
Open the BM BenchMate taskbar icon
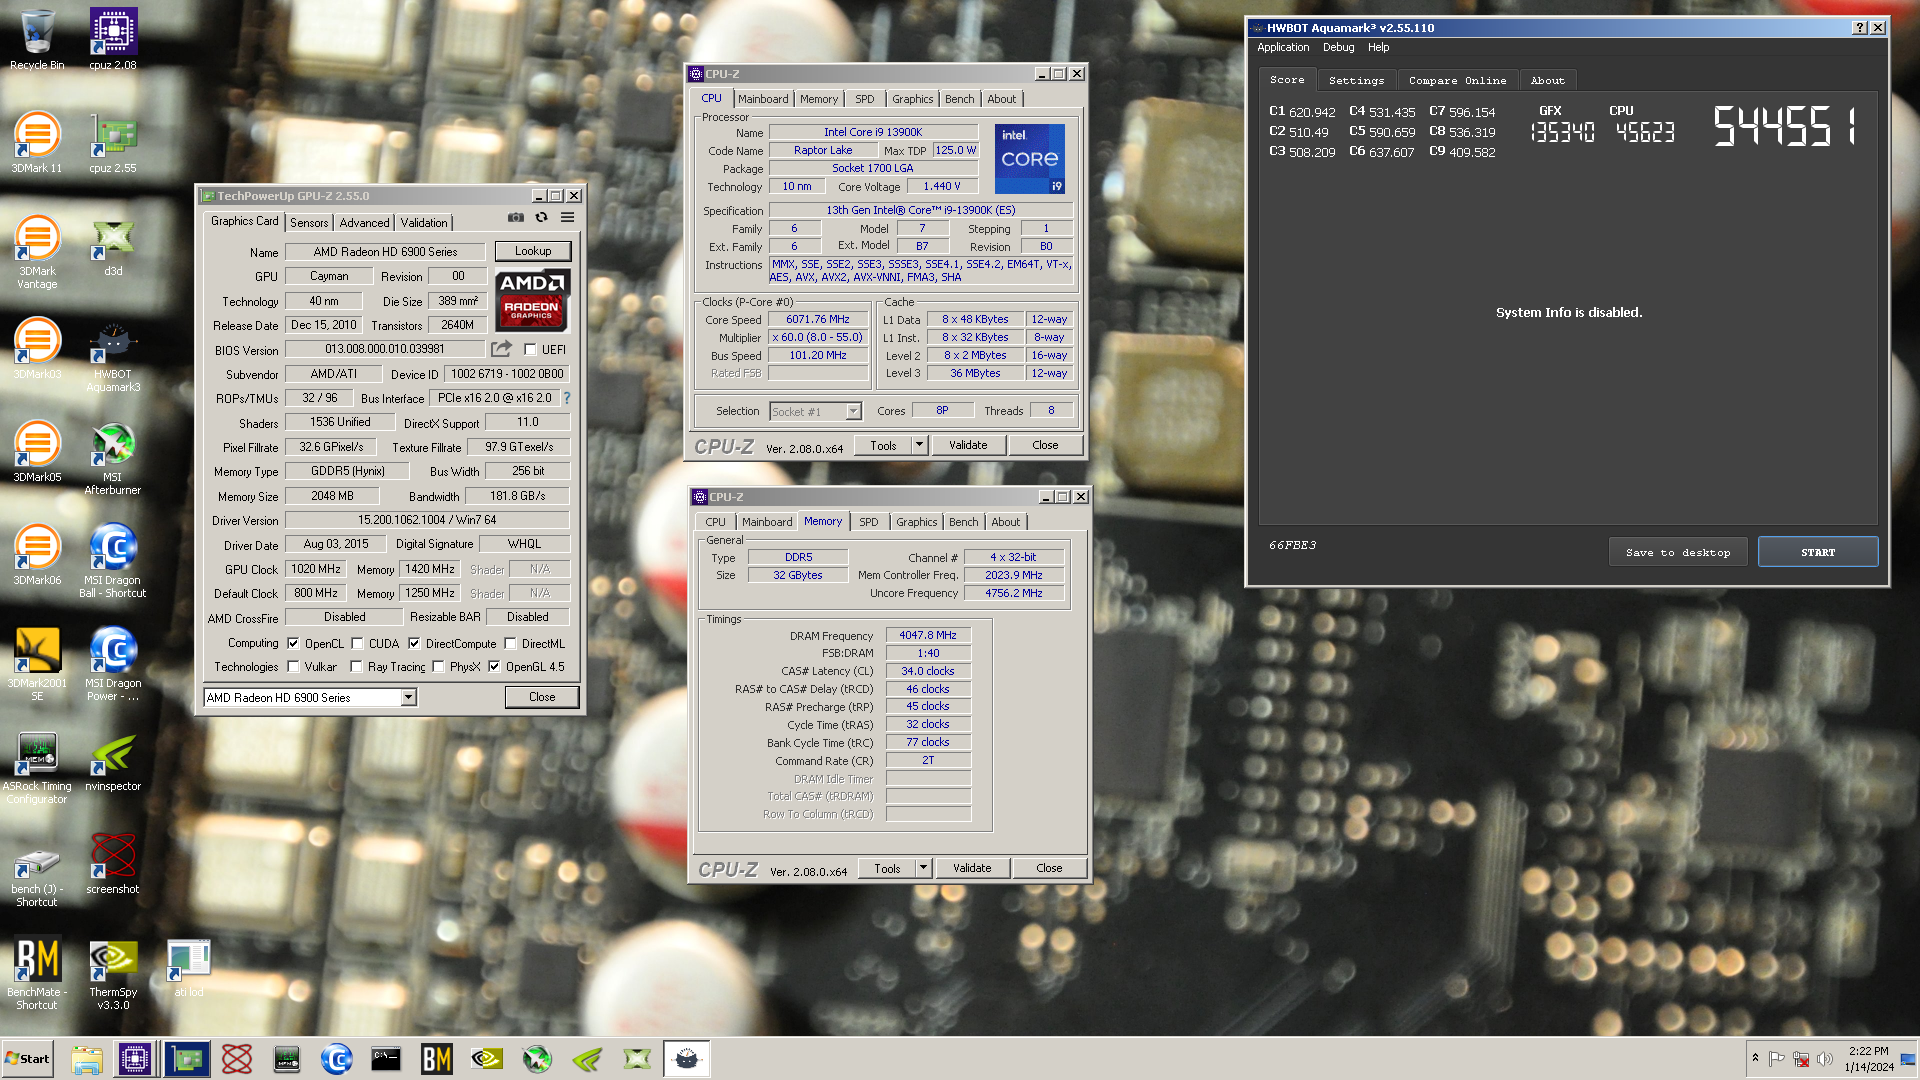pyautogui.click(x=437, y=1059)
